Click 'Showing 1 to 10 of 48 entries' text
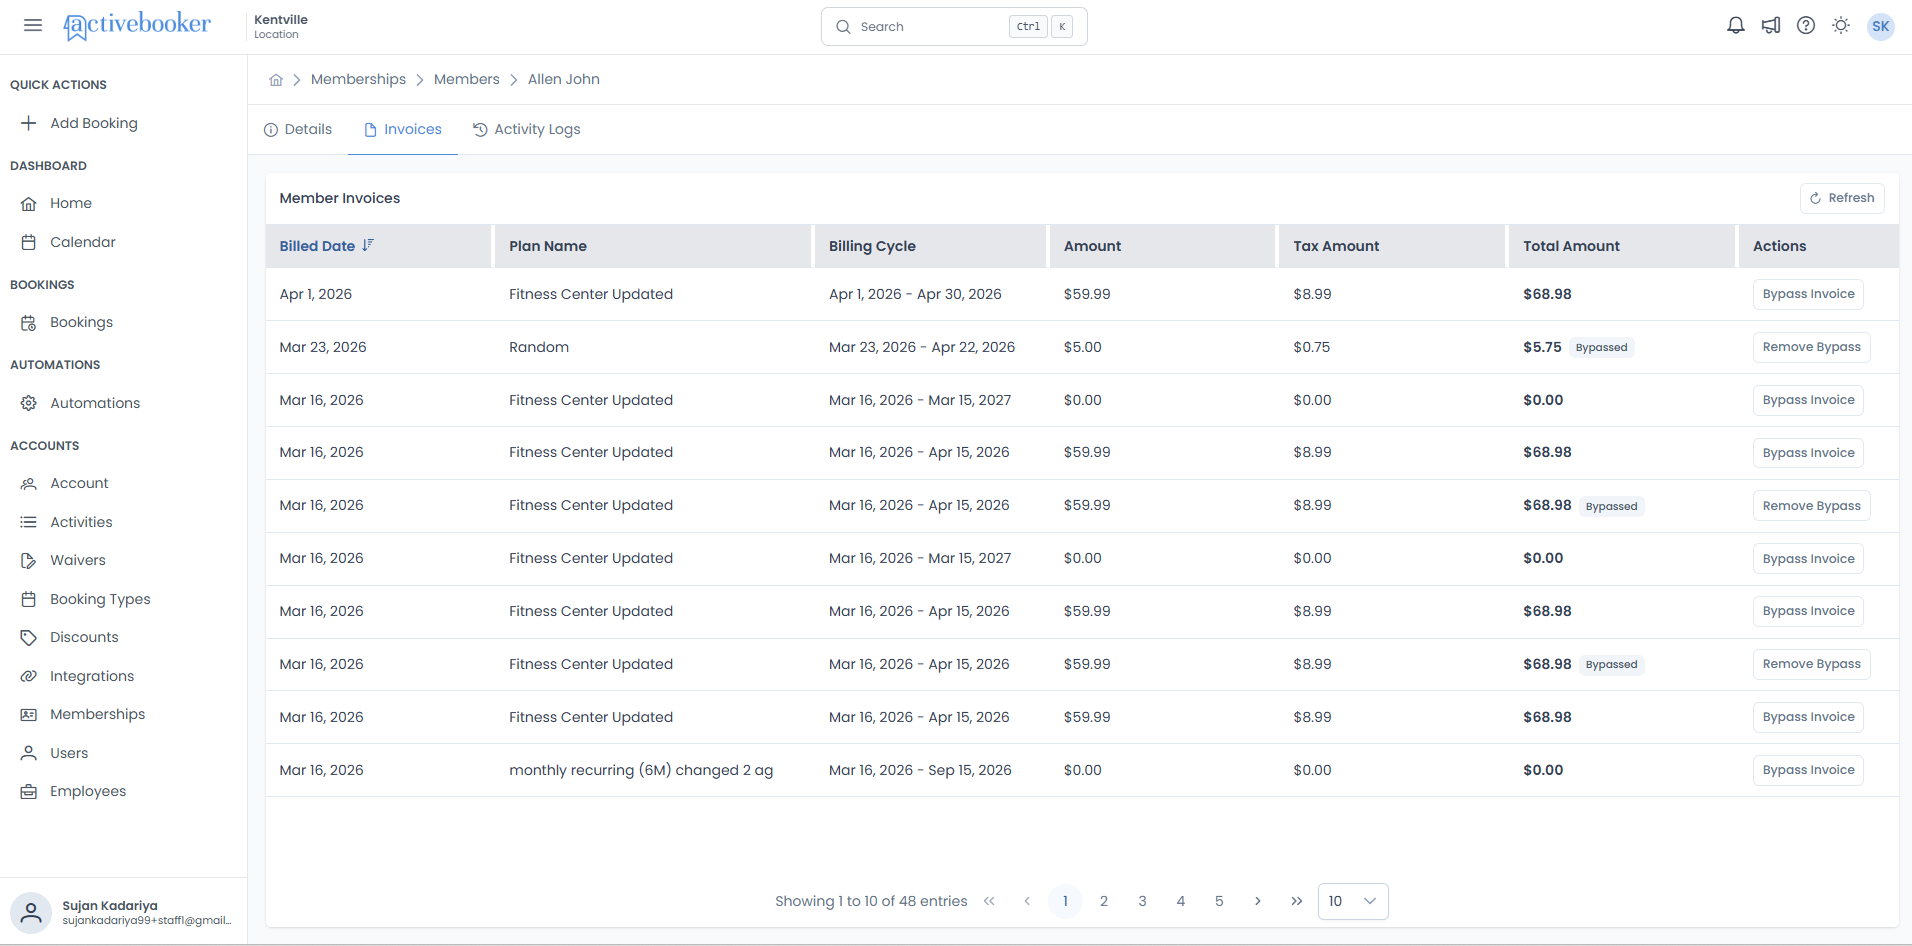Viewport: 1912px width, 946px height. pyautogui.click(x=871, y=901)
